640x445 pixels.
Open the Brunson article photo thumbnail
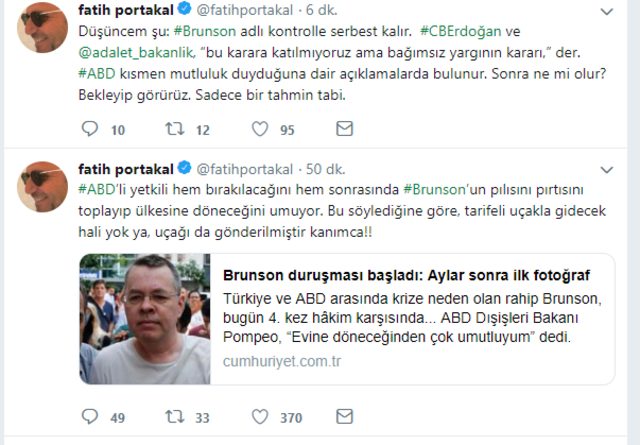tap(145, 319)
